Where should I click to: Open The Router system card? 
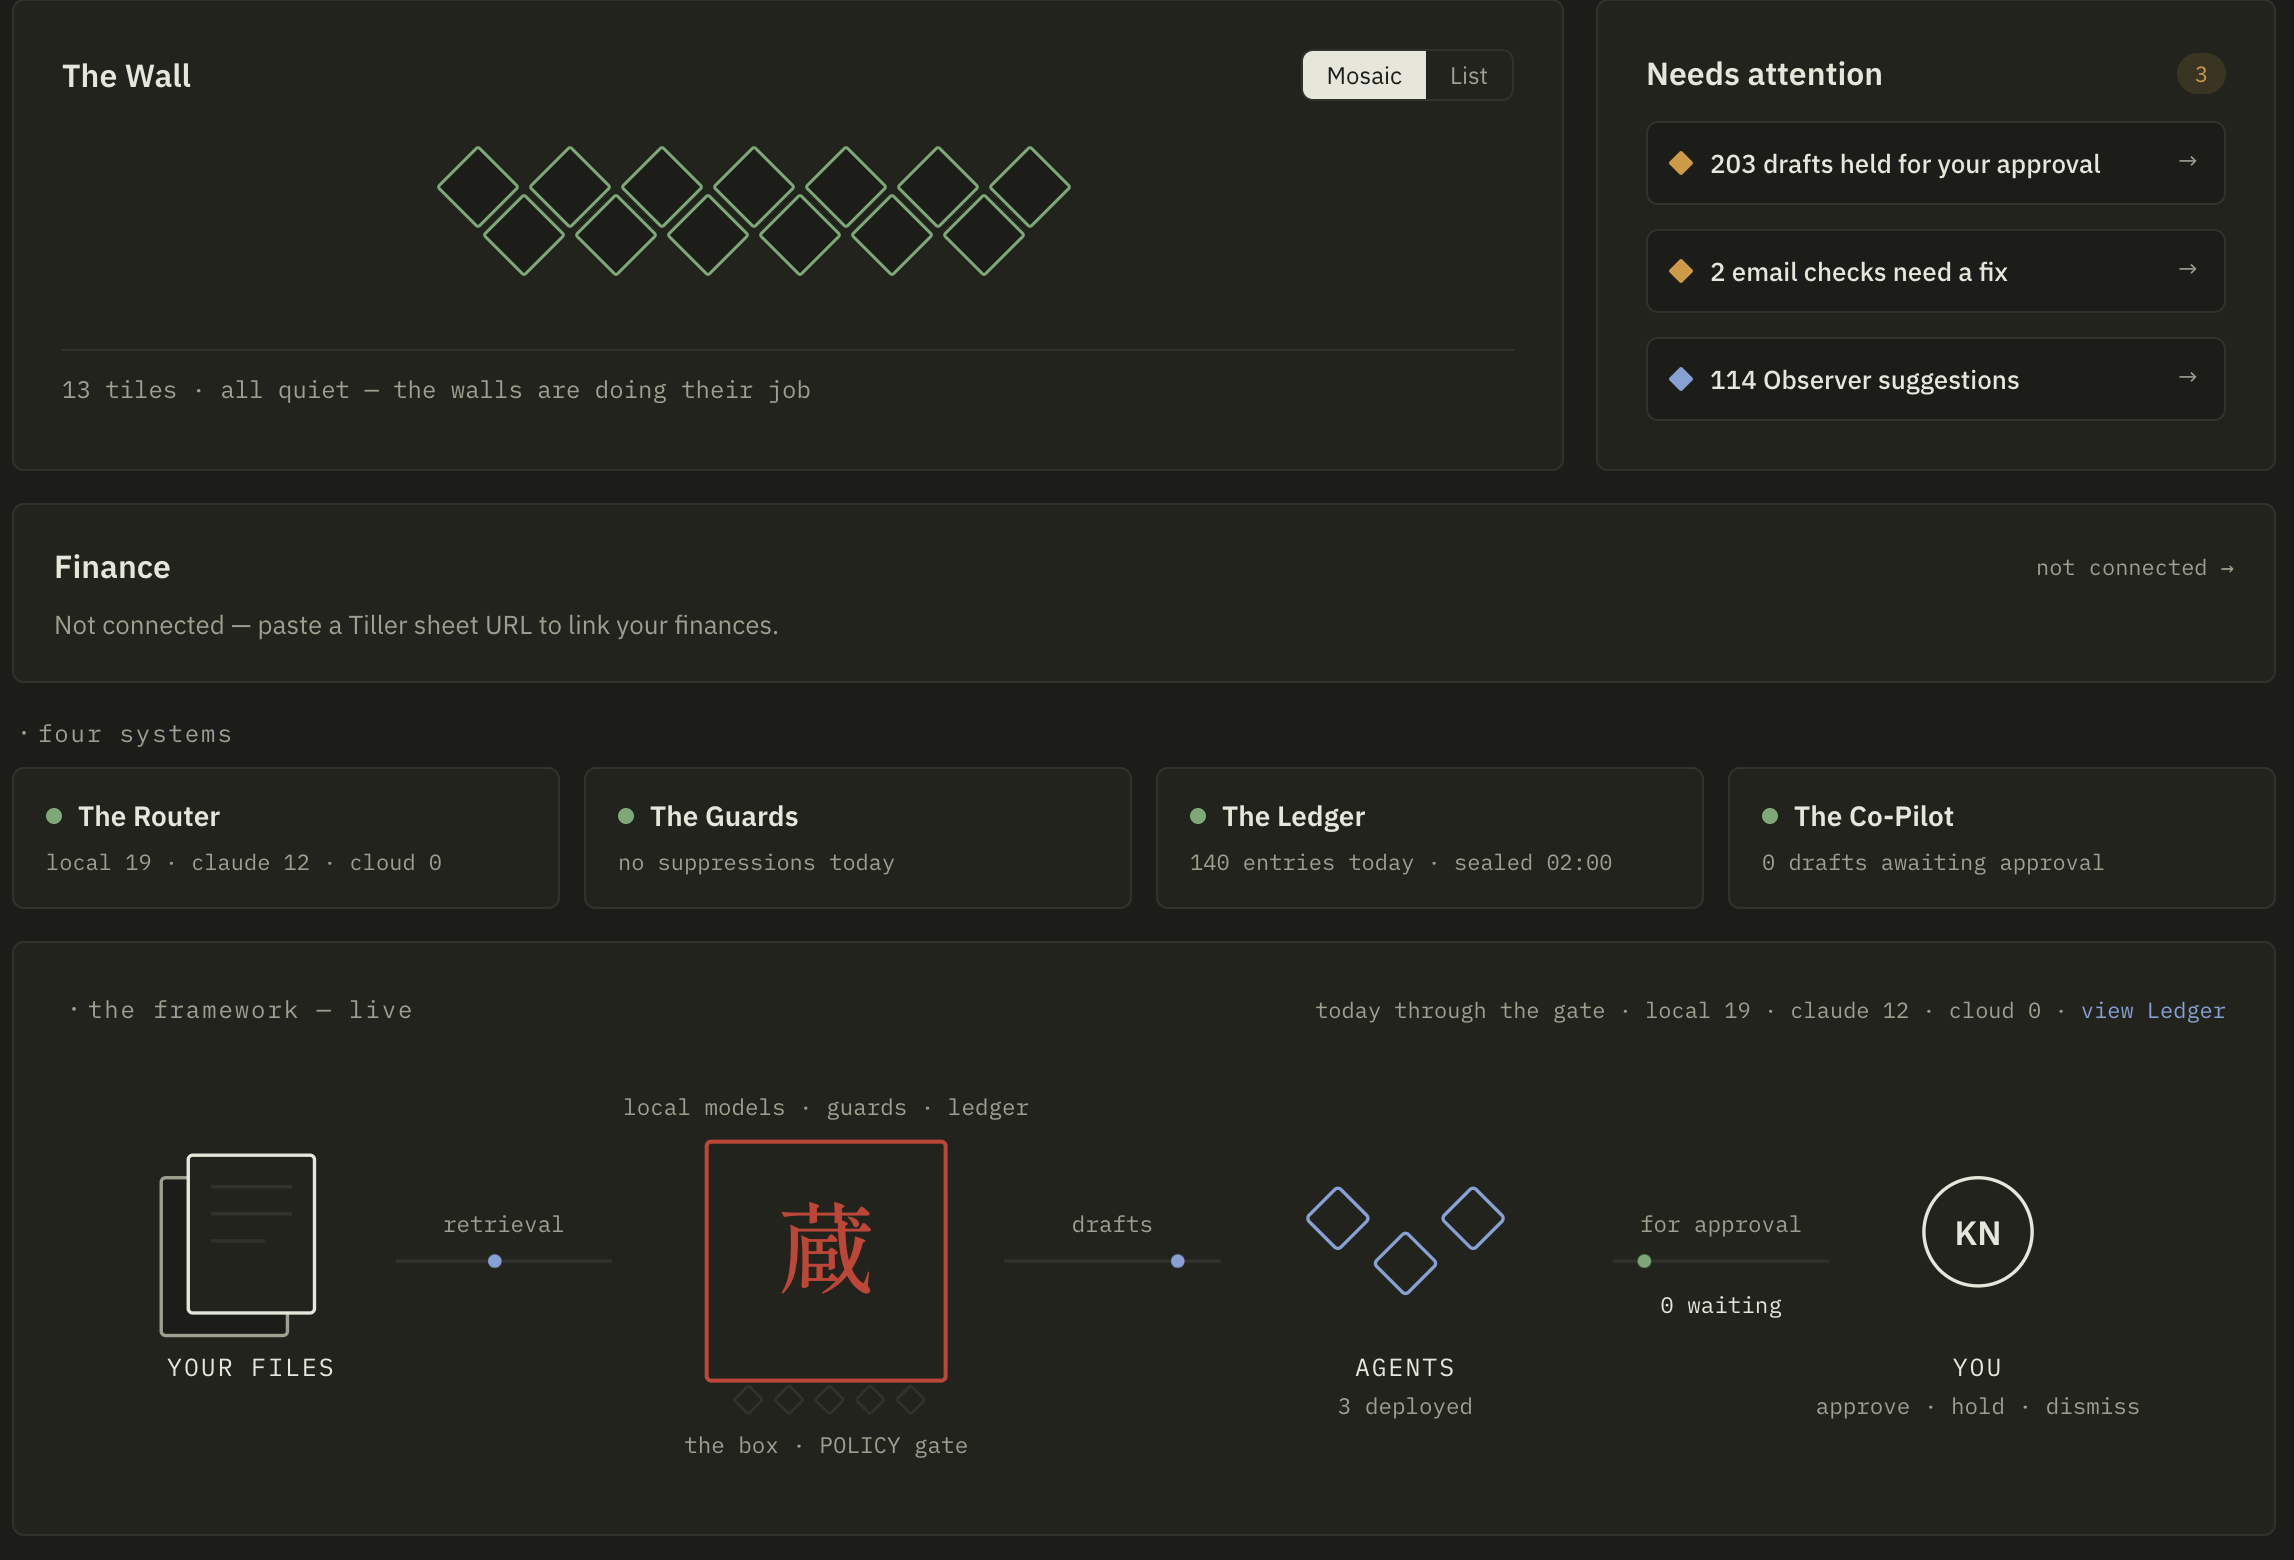click(286, 838)
